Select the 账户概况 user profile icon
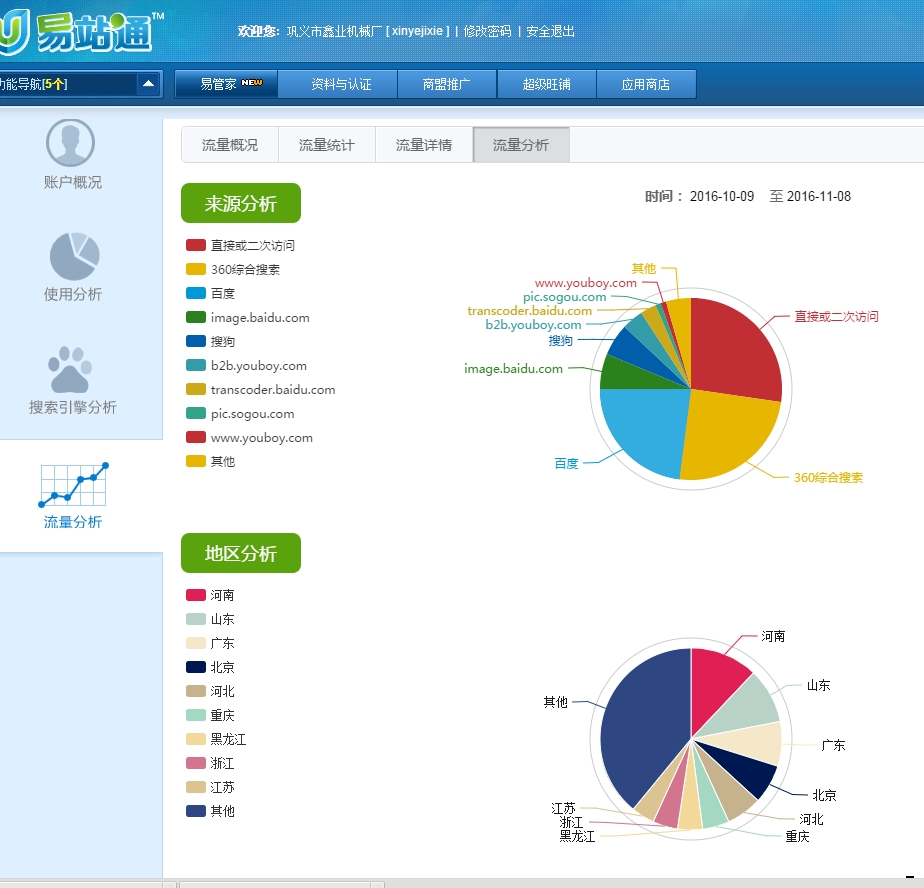The height and width of the screenshot is (888, 924). 70,142
